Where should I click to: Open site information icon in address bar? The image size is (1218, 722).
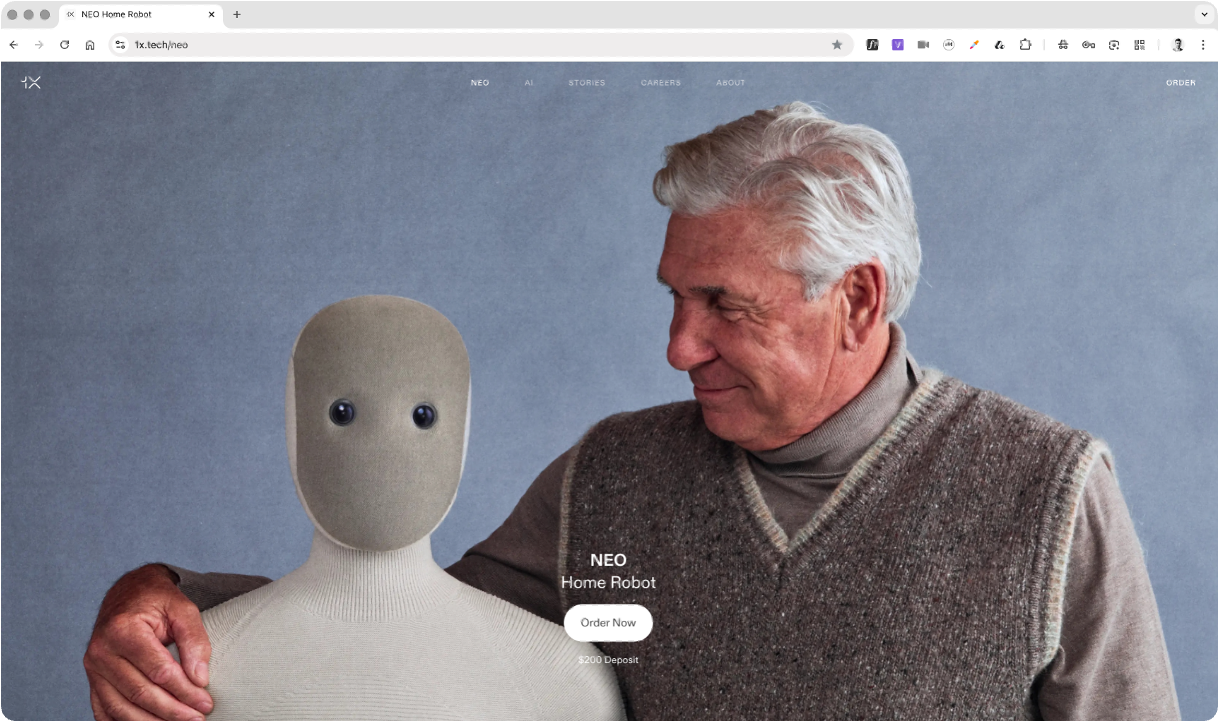click(x=120, y=45)
